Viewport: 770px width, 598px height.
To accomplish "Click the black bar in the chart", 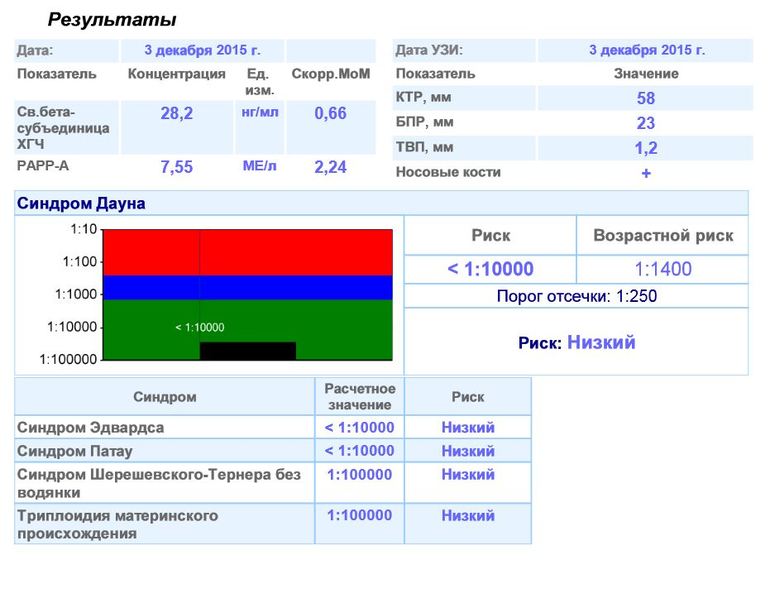I will click(x=248, y=351).
